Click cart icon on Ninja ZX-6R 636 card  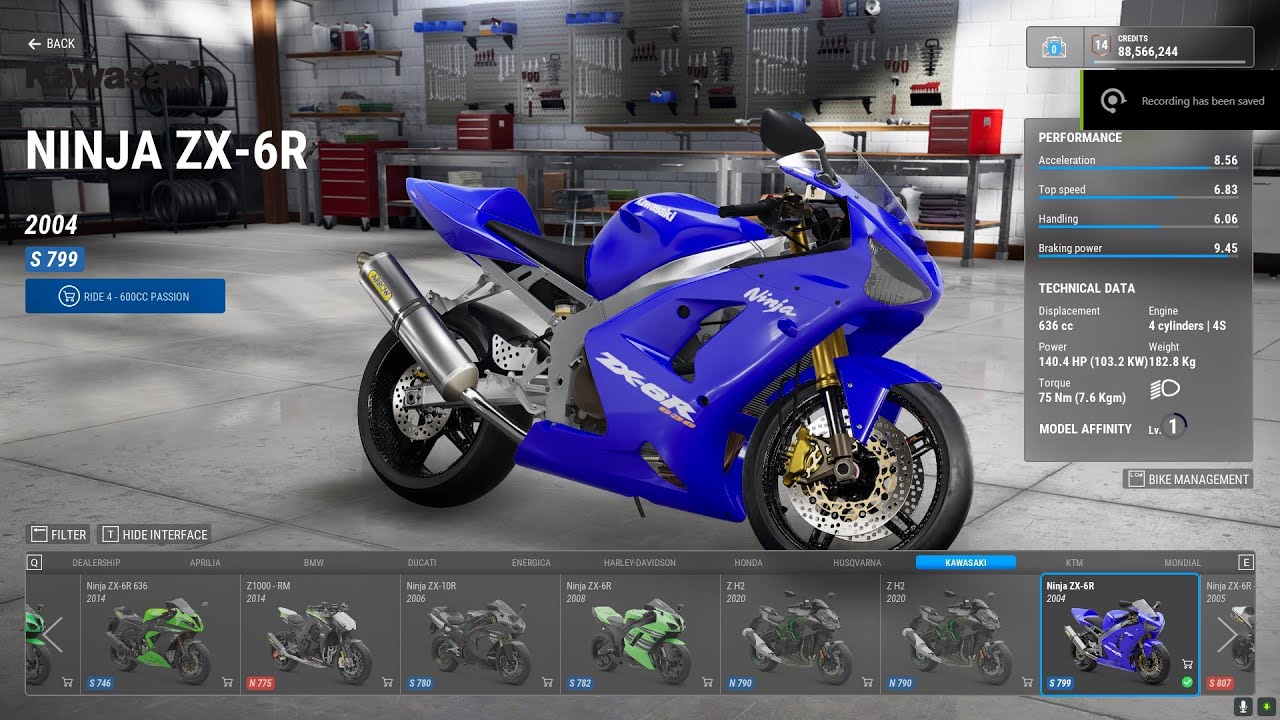pos(227,683)
